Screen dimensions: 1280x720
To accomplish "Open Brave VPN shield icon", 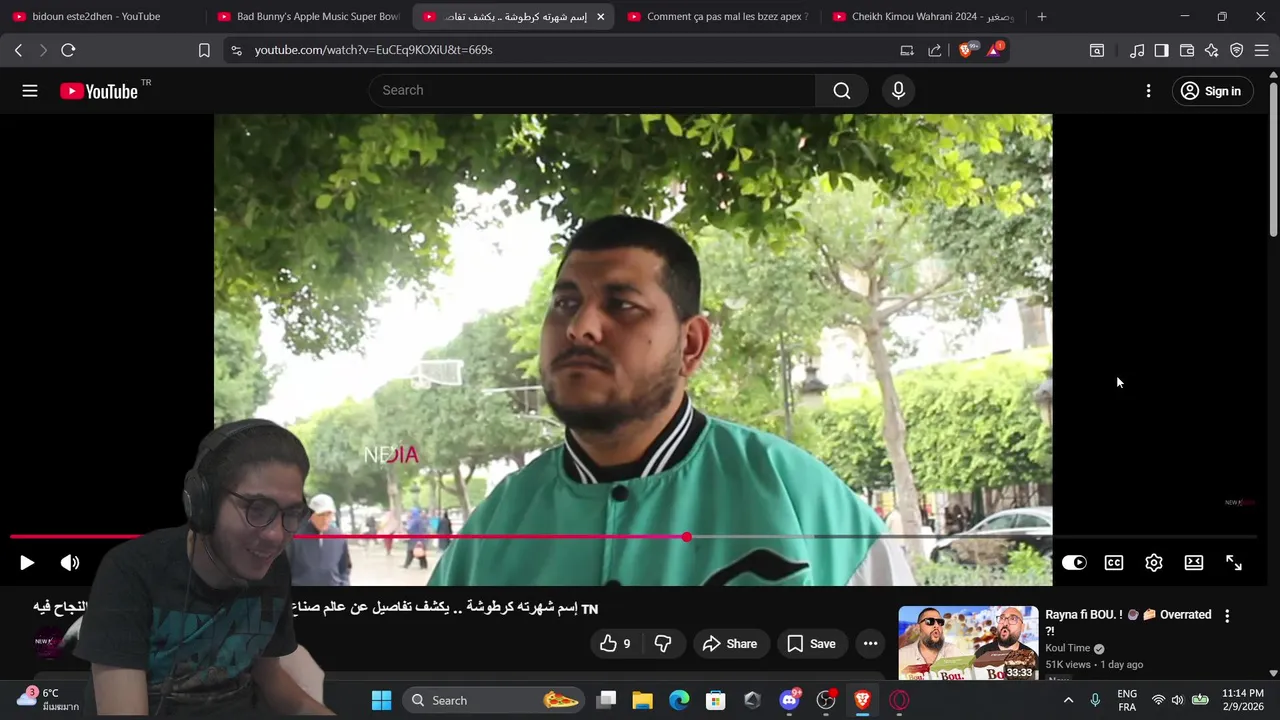I will click(x=1237, y=50).
